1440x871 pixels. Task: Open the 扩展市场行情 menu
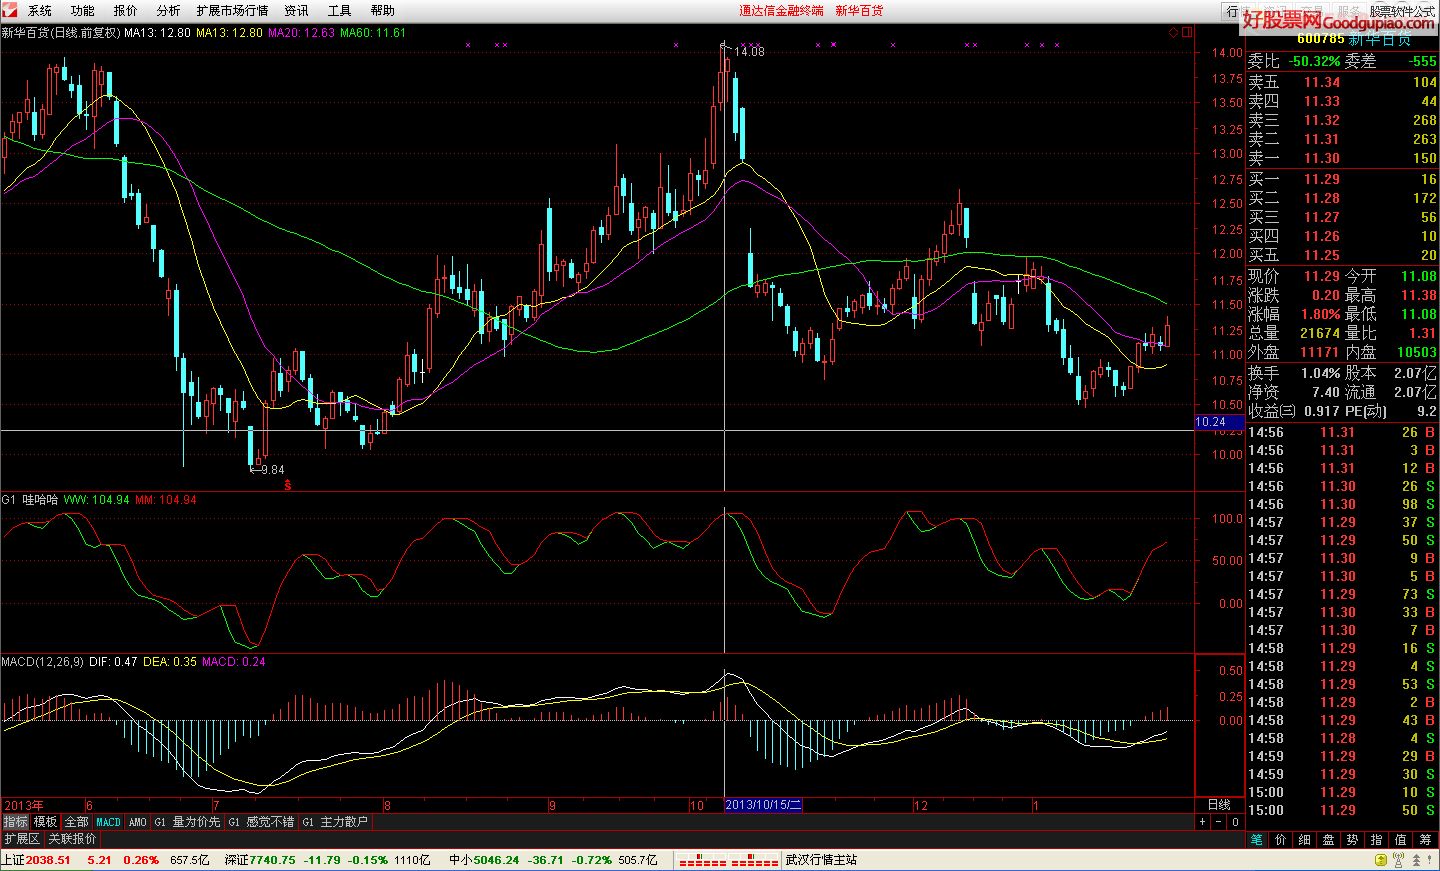[233, 11]
